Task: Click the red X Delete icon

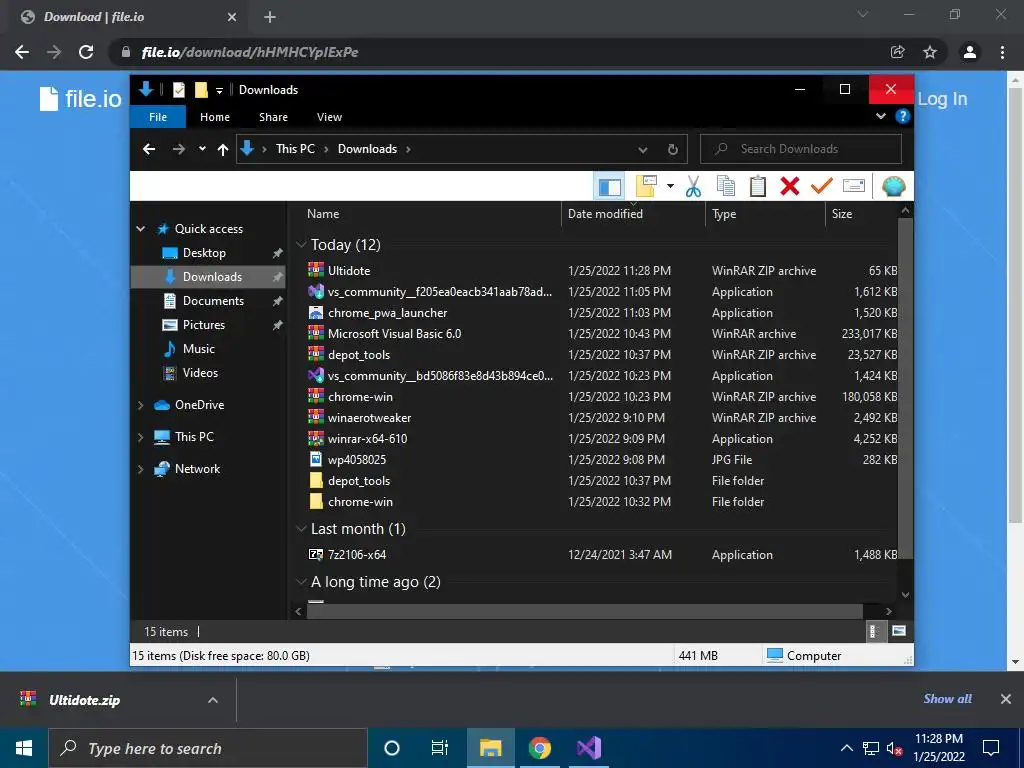Action: 790,187
